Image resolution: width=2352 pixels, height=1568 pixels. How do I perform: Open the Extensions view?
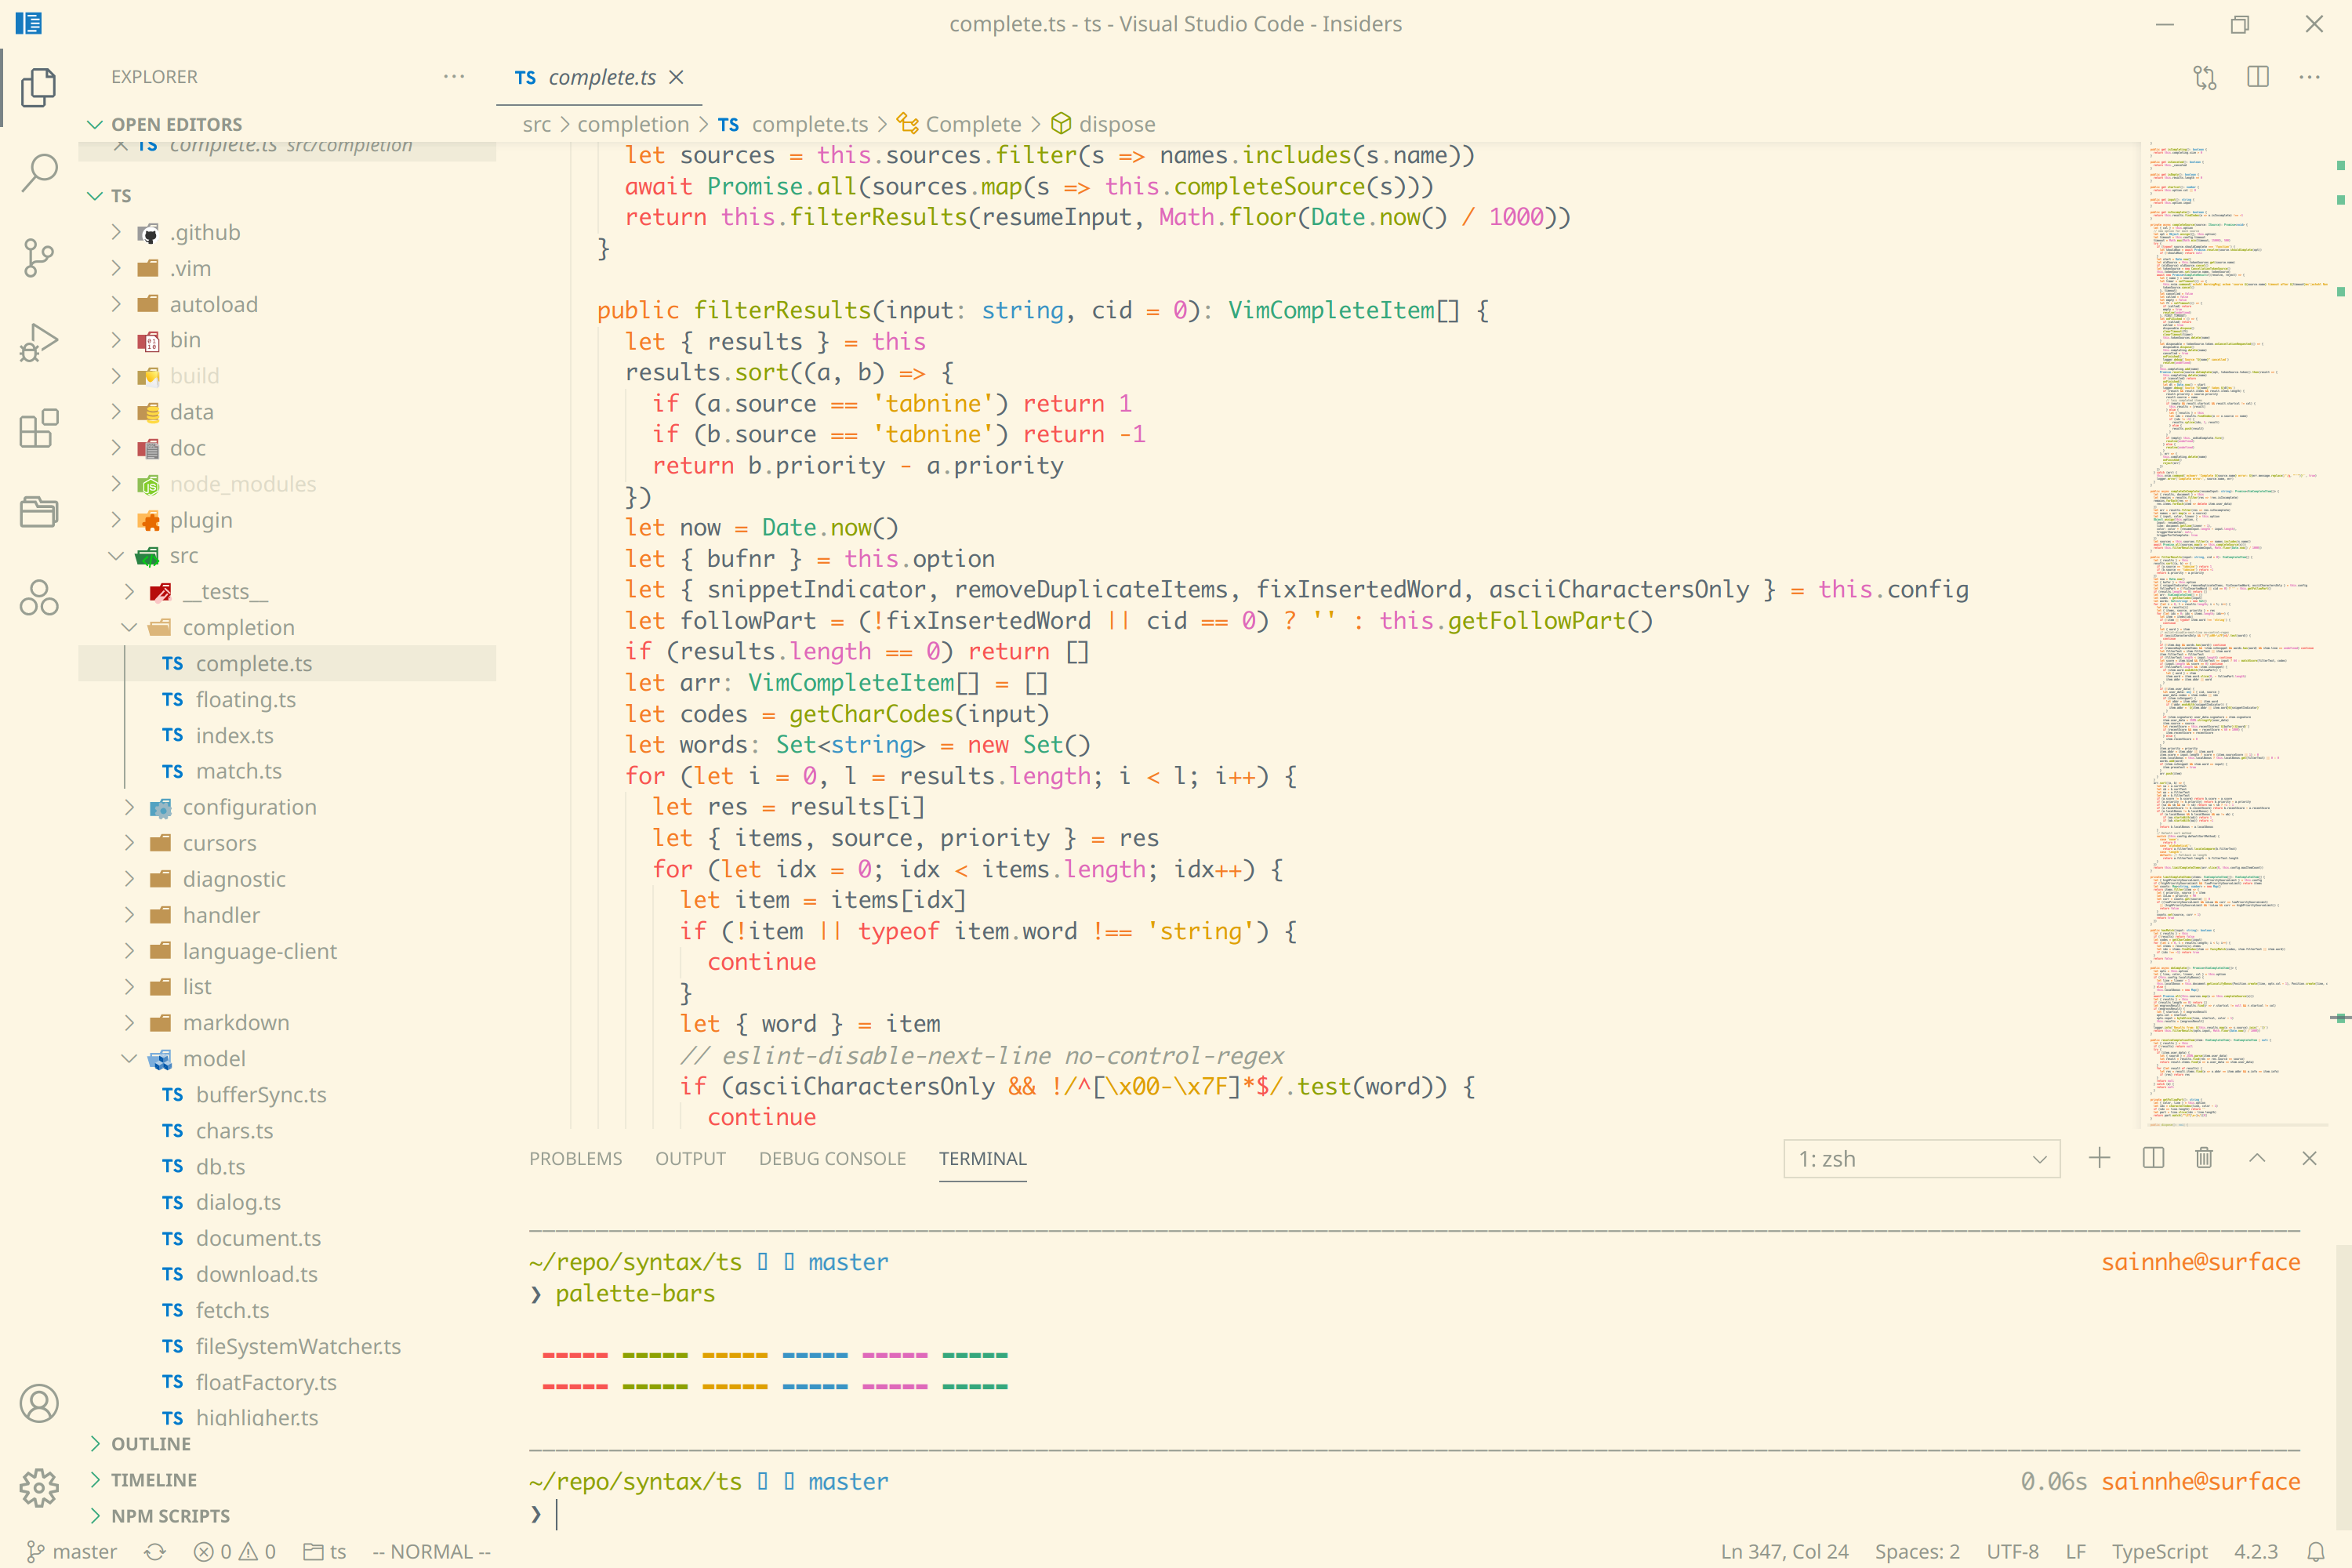pyautogui.click(x=39, y=429)
